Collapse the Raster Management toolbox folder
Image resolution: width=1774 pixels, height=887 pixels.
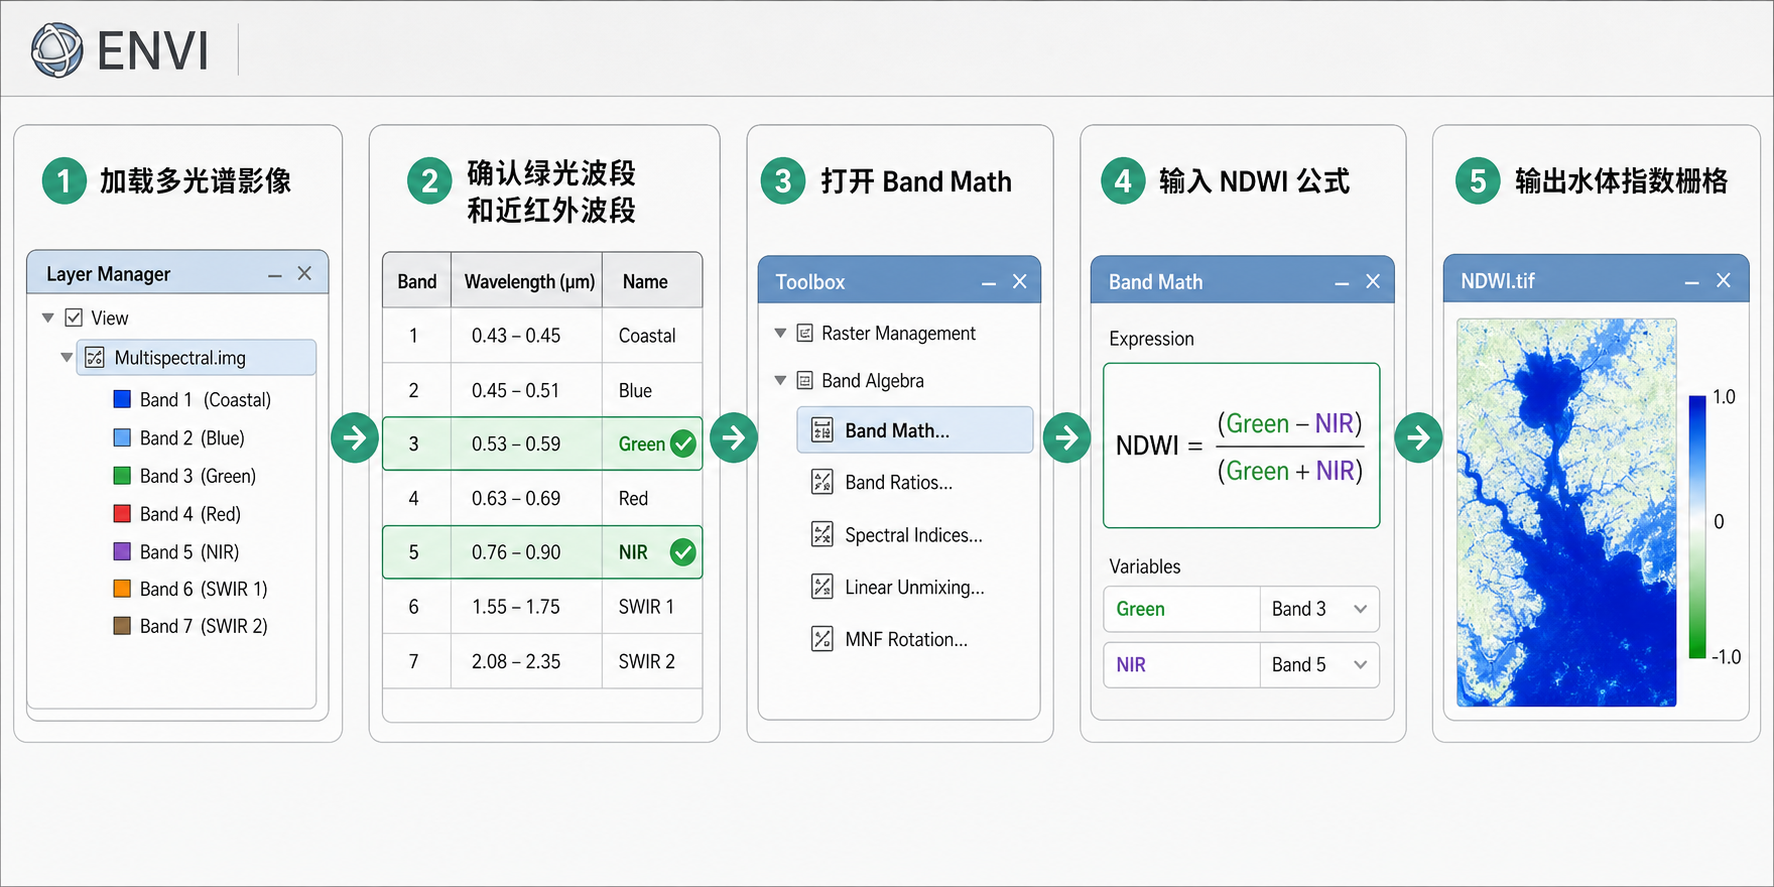click(780, 333)
